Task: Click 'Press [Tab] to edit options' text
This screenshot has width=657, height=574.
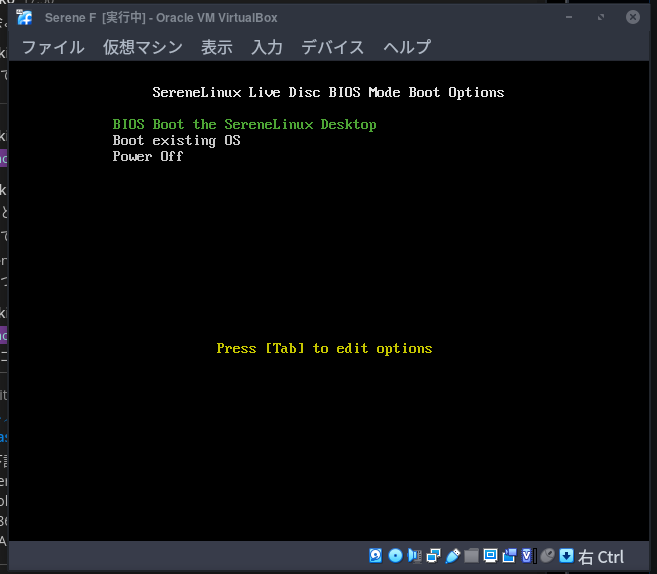Action: click(324, 349)
